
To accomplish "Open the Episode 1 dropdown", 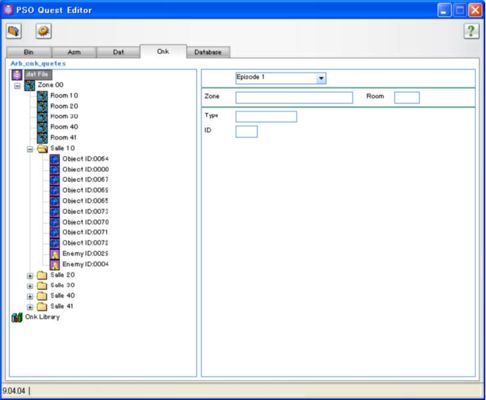I will click(x=321, y=78).
